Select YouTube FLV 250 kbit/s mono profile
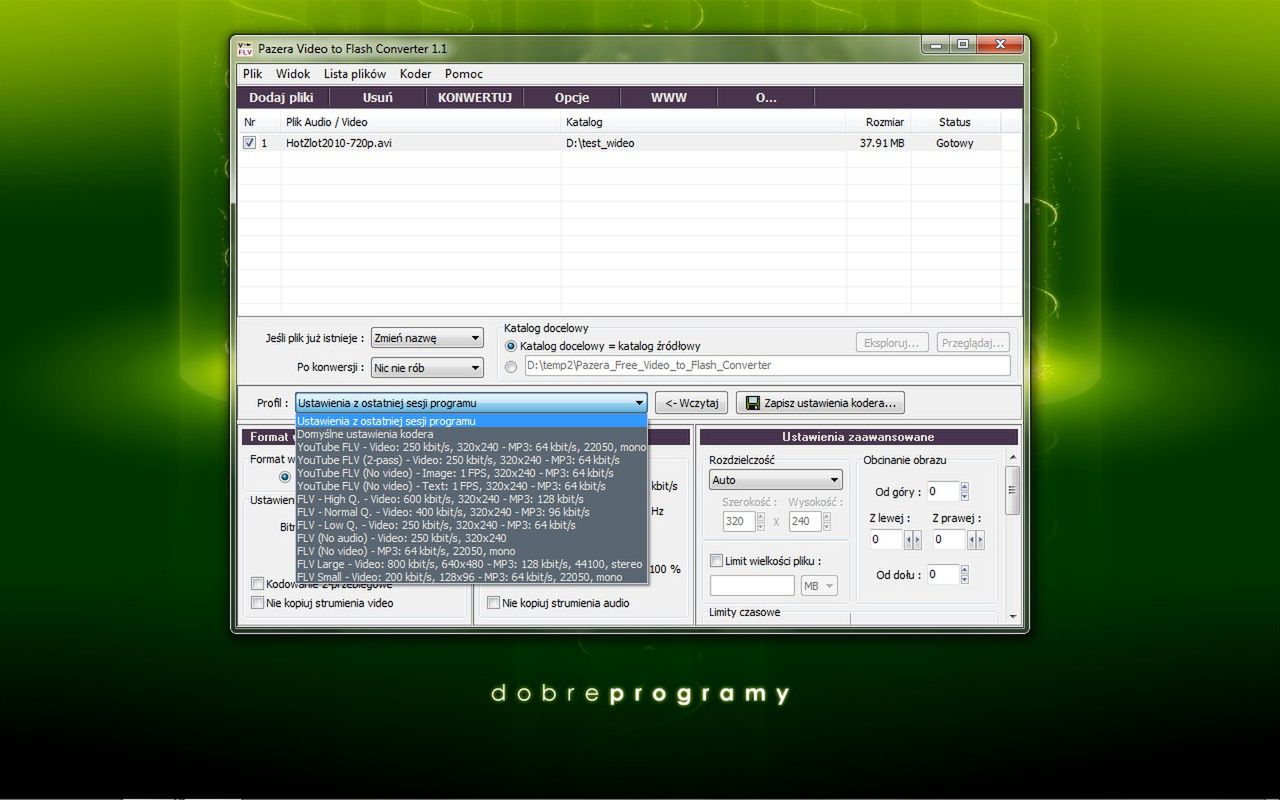This screenshot has height=800, width=1280. click(x=472, y=447)
